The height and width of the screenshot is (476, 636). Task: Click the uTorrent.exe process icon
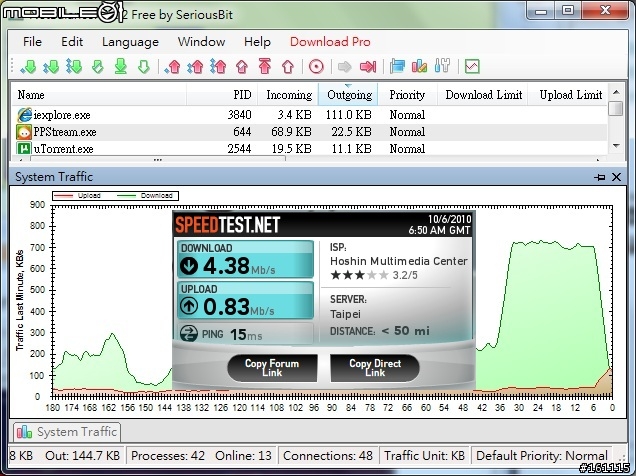[x=24, y=148]
